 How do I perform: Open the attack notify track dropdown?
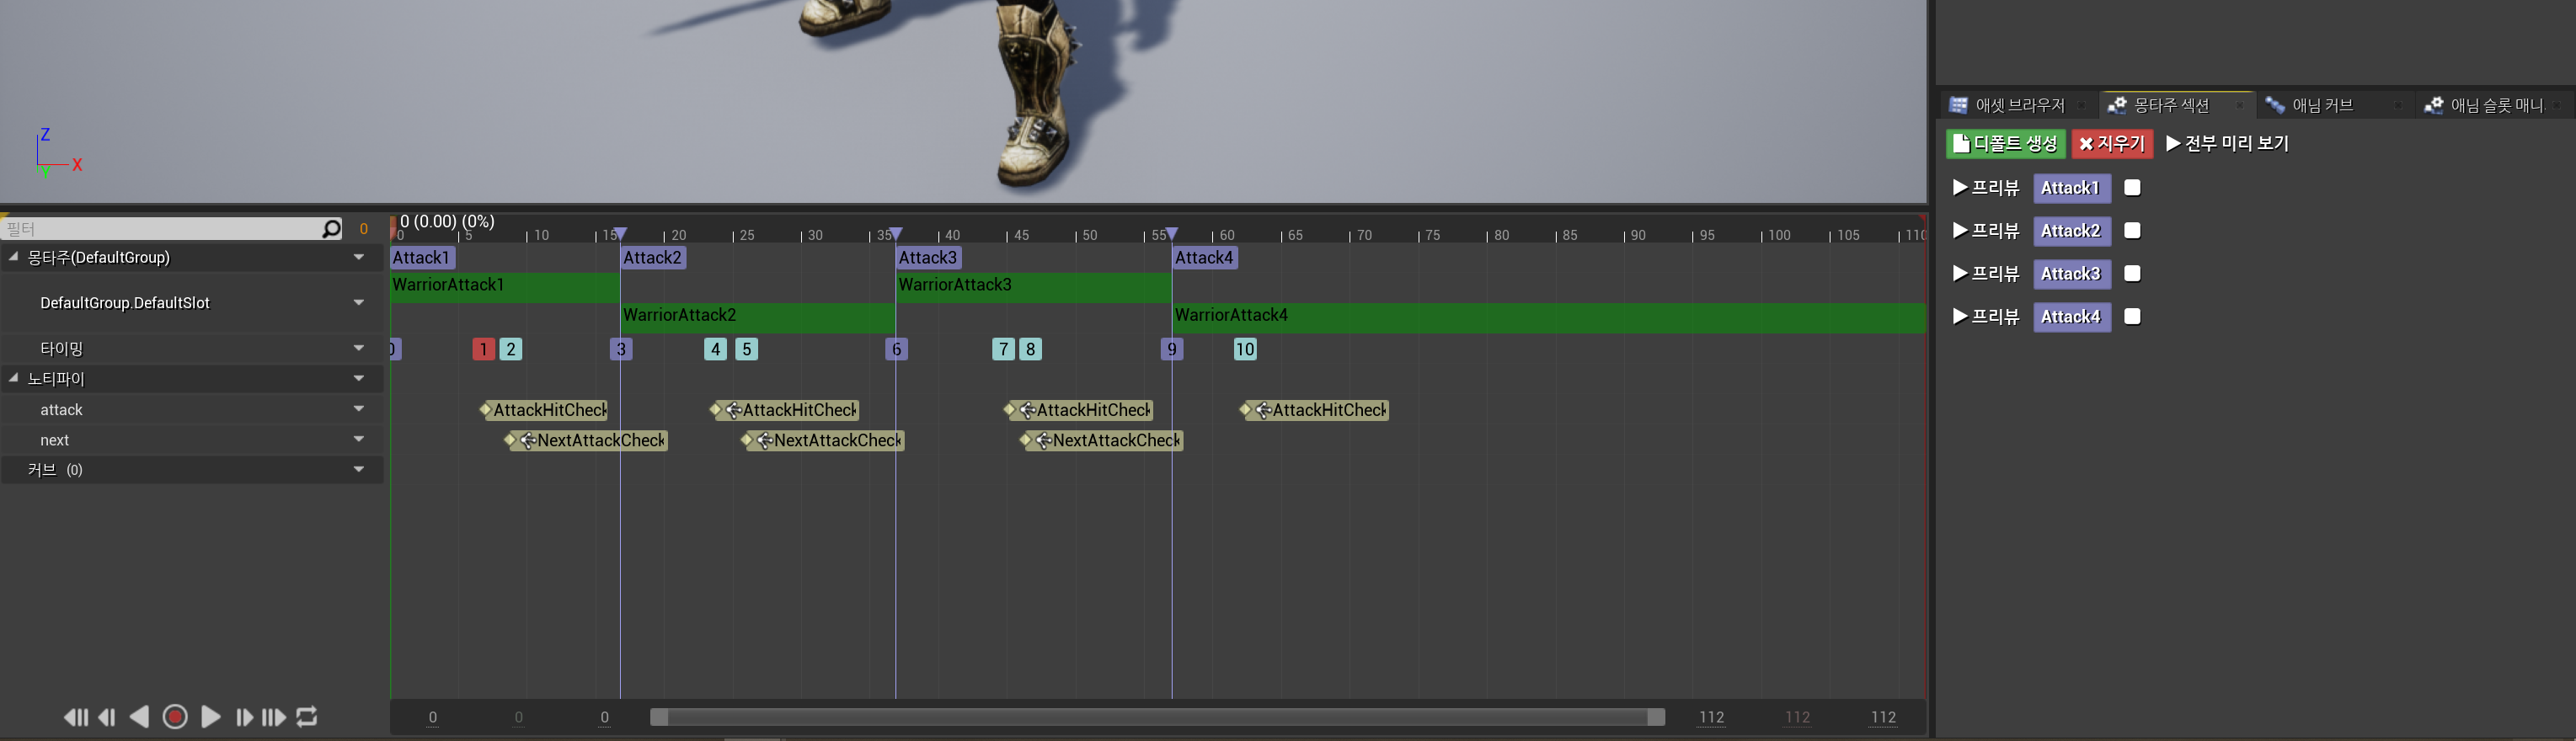click(359, 409)
